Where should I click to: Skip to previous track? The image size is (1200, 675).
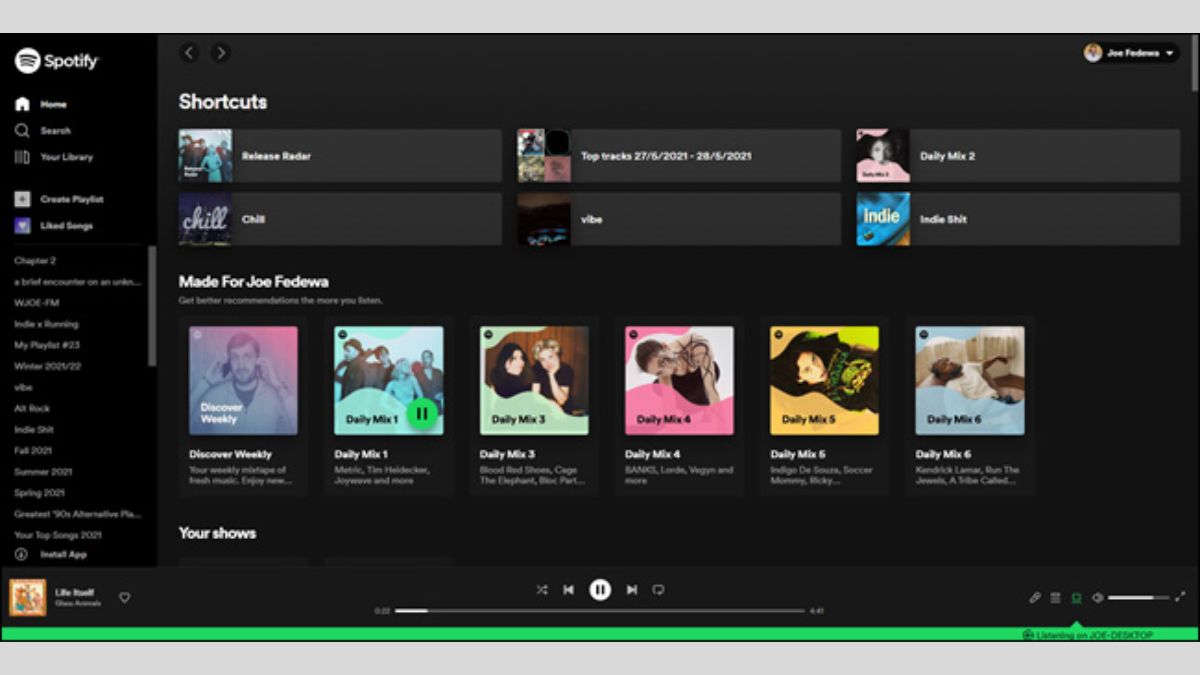pos(568,590)
